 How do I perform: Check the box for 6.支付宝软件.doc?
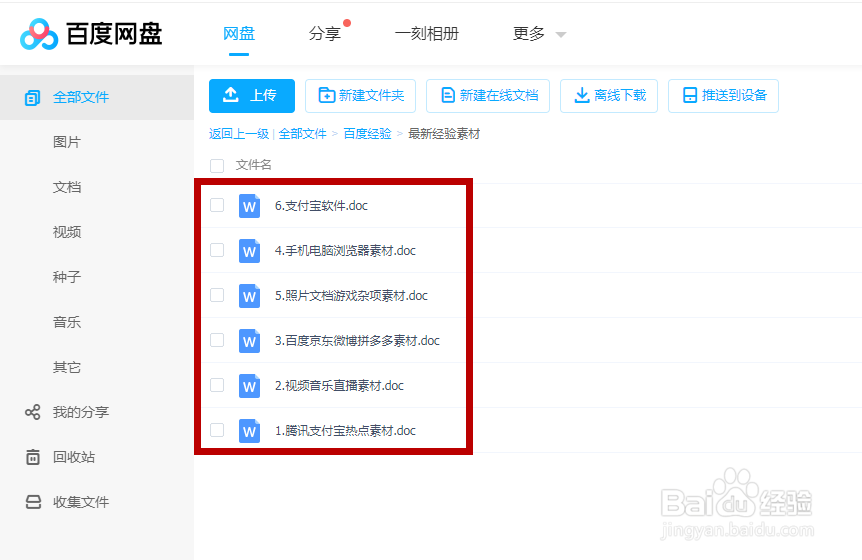click(x=217, y=205)
